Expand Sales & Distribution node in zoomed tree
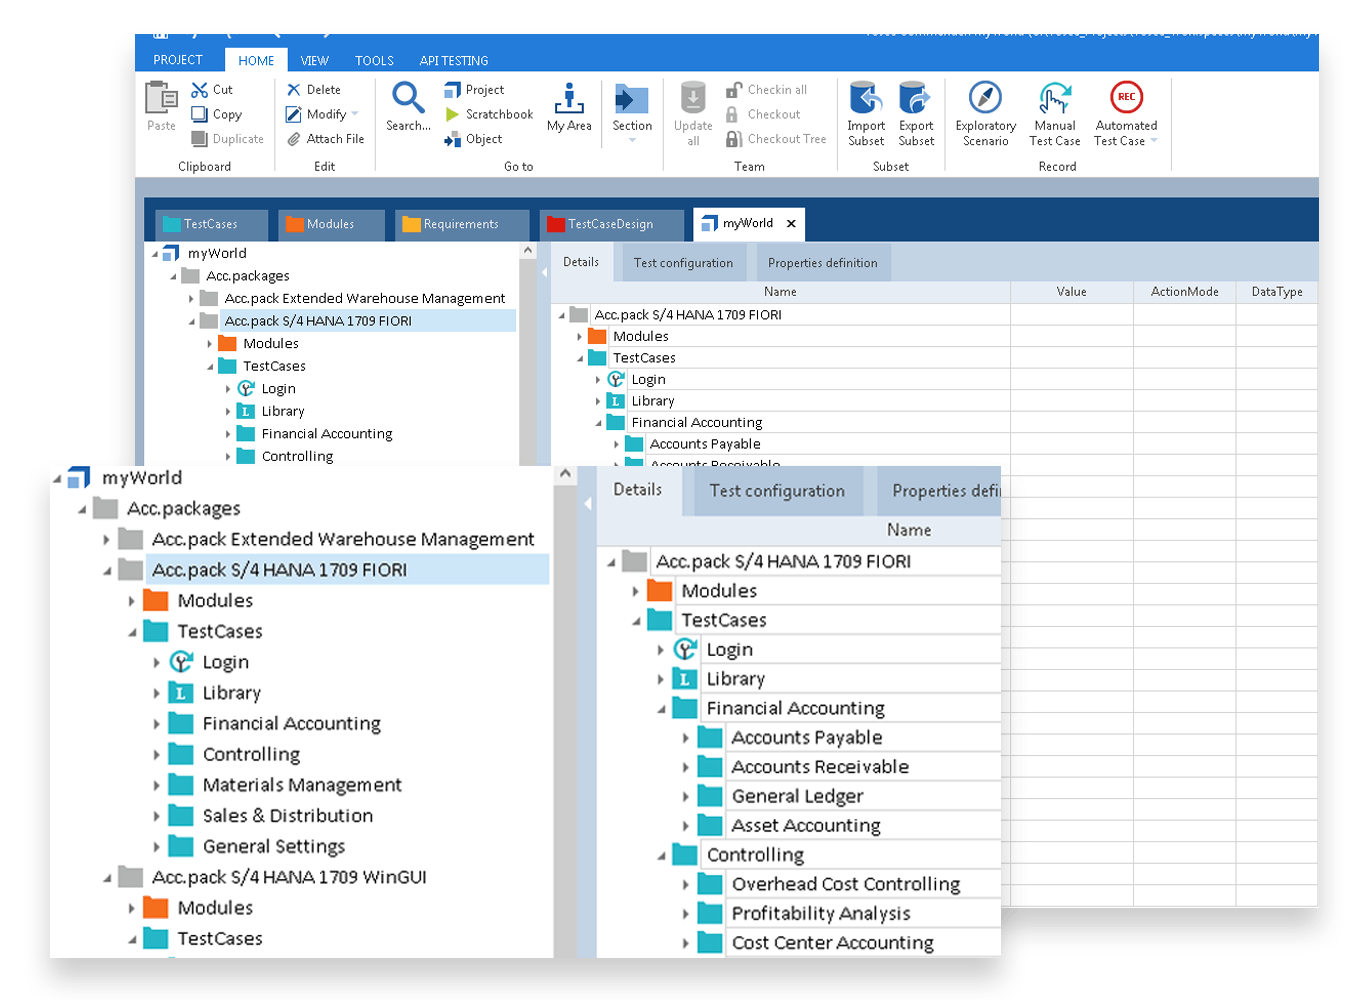The width and height of the screenshot is (1360, 1000). (x=156, y=817)
